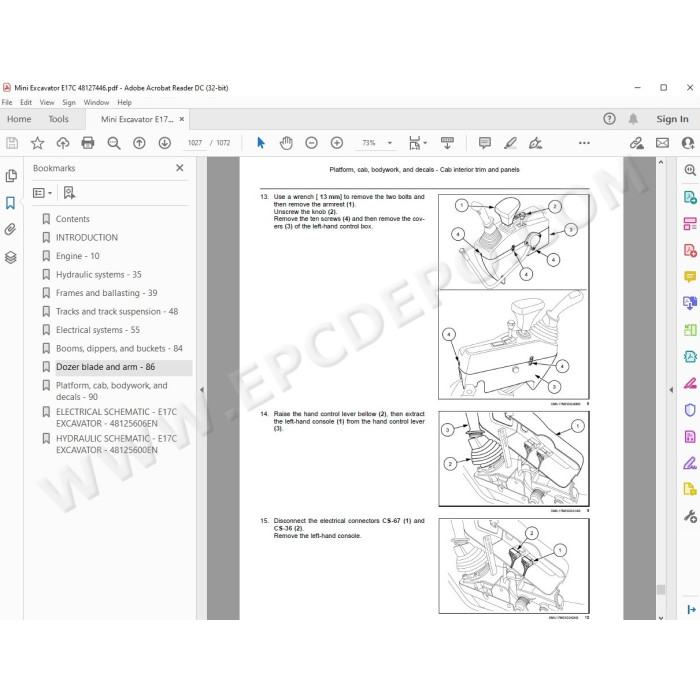
Task: Open the Export PDF tool in right pane
Action: point(690,197)
